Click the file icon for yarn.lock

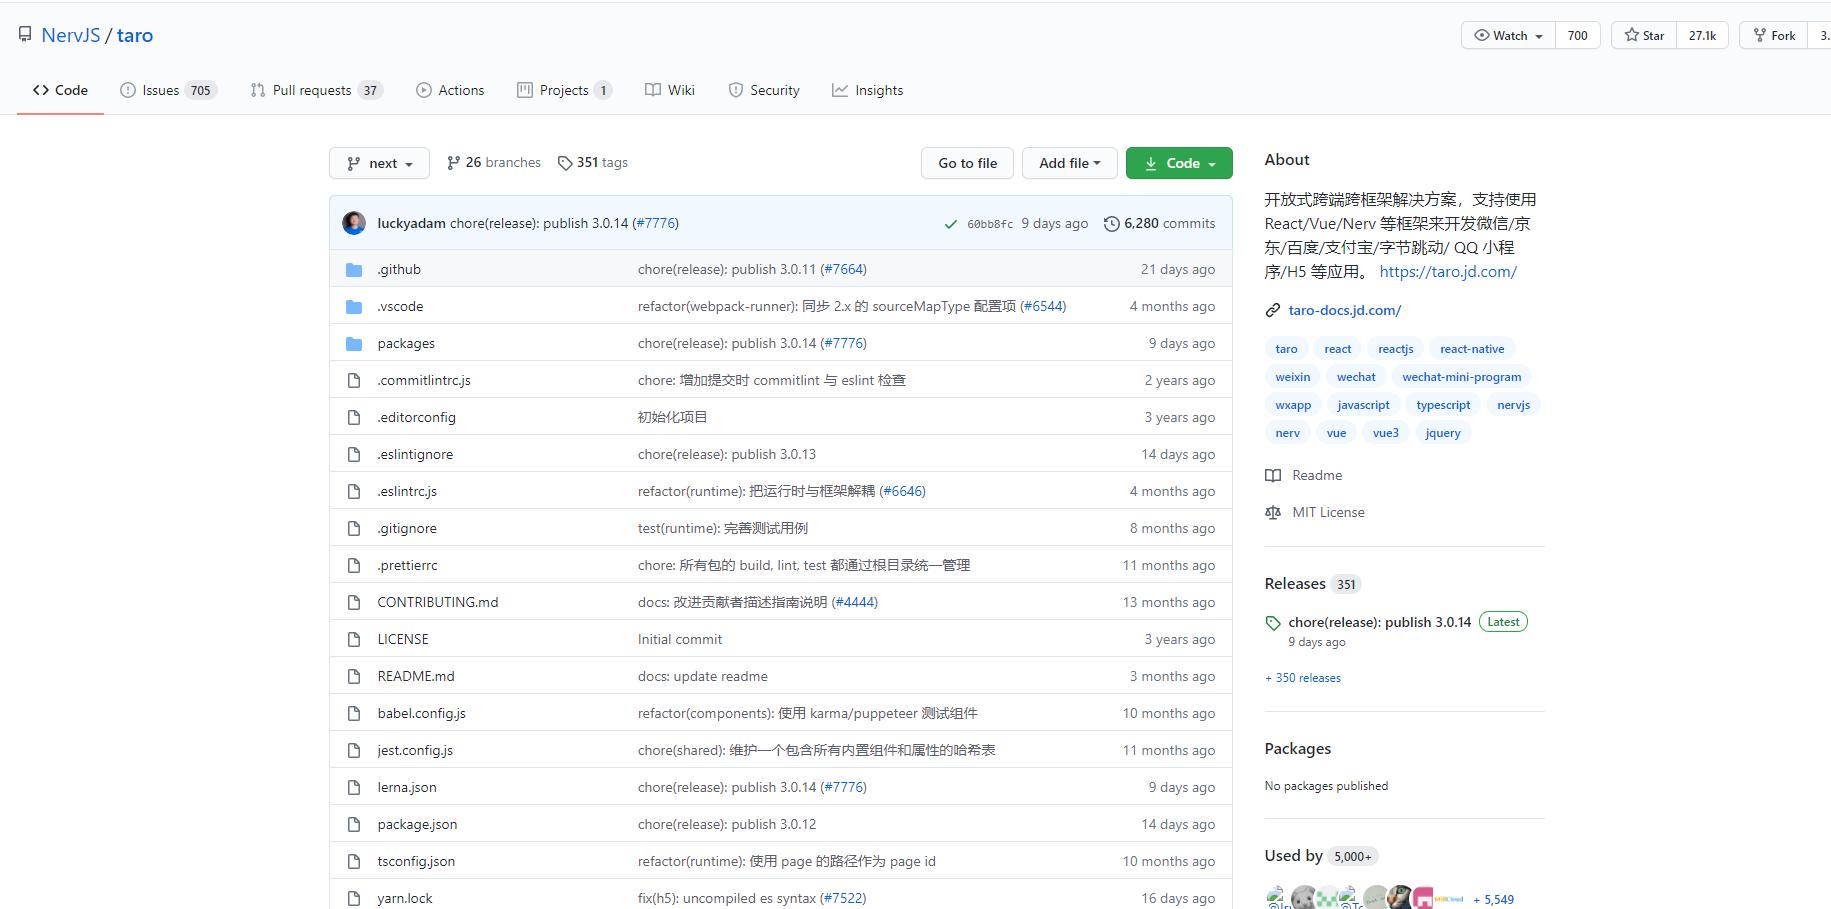(354, 899)
